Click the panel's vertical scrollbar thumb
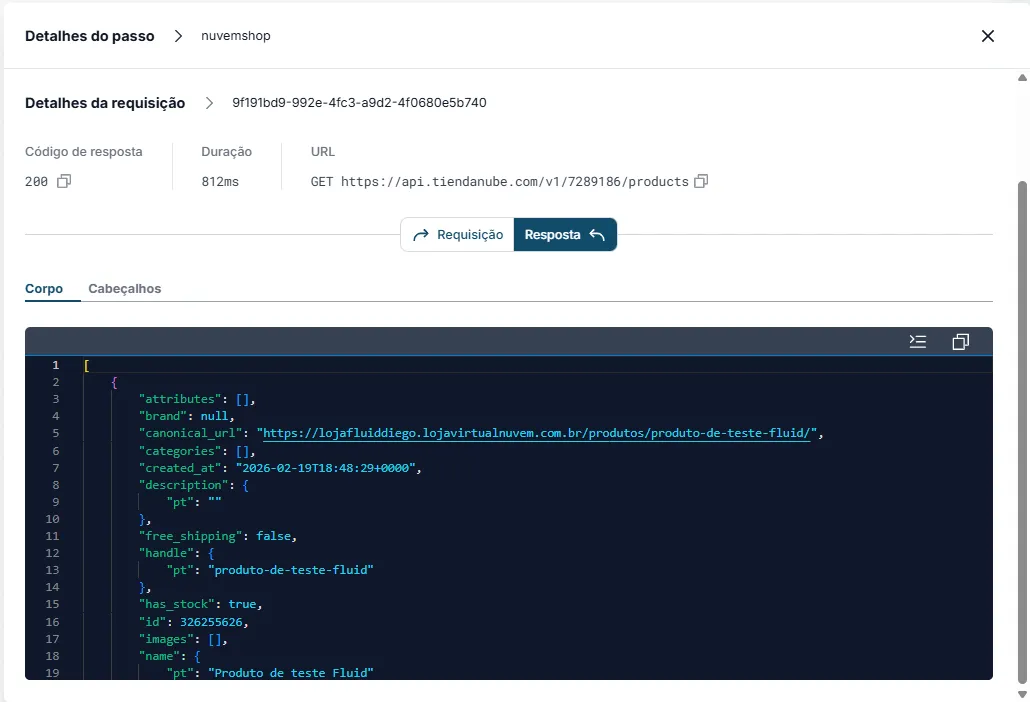1030x702 pixels. tap(1022, 432)
